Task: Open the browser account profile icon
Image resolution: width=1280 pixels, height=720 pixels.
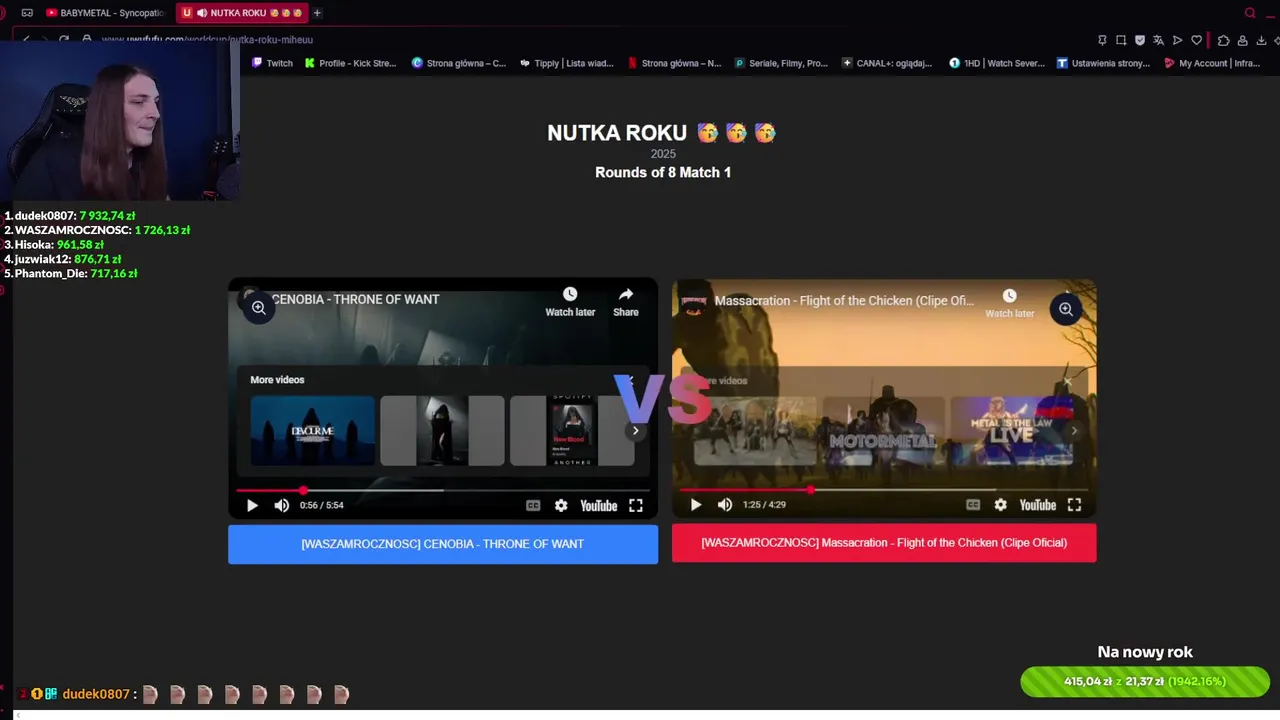Action: pos(1242,40)
